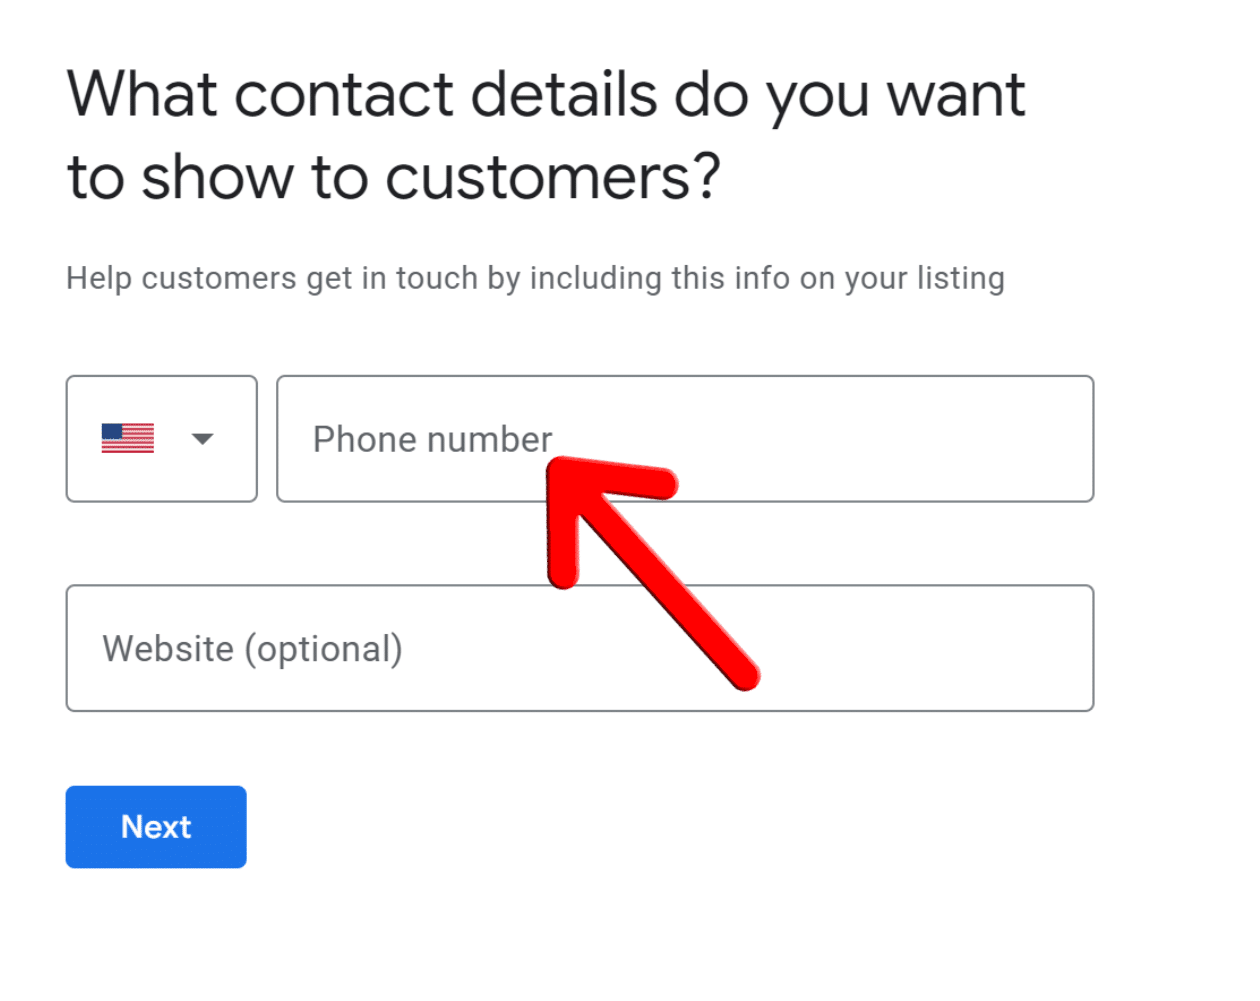Expand the country code dropdown arrow
Viewport: 1260px width, 1001px height.
pos(203,439)
